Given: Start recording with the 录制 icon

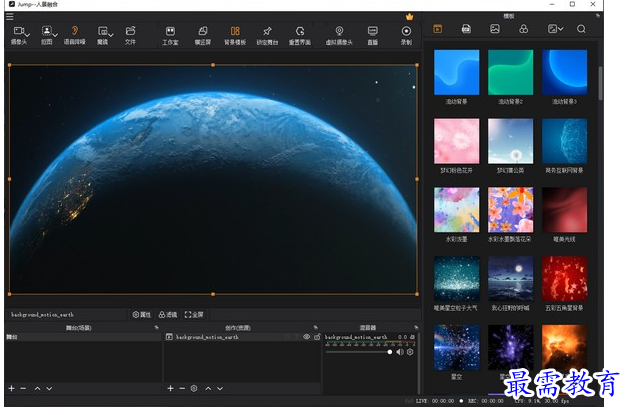Looking at the screenshot, I should tap(406, 31).
